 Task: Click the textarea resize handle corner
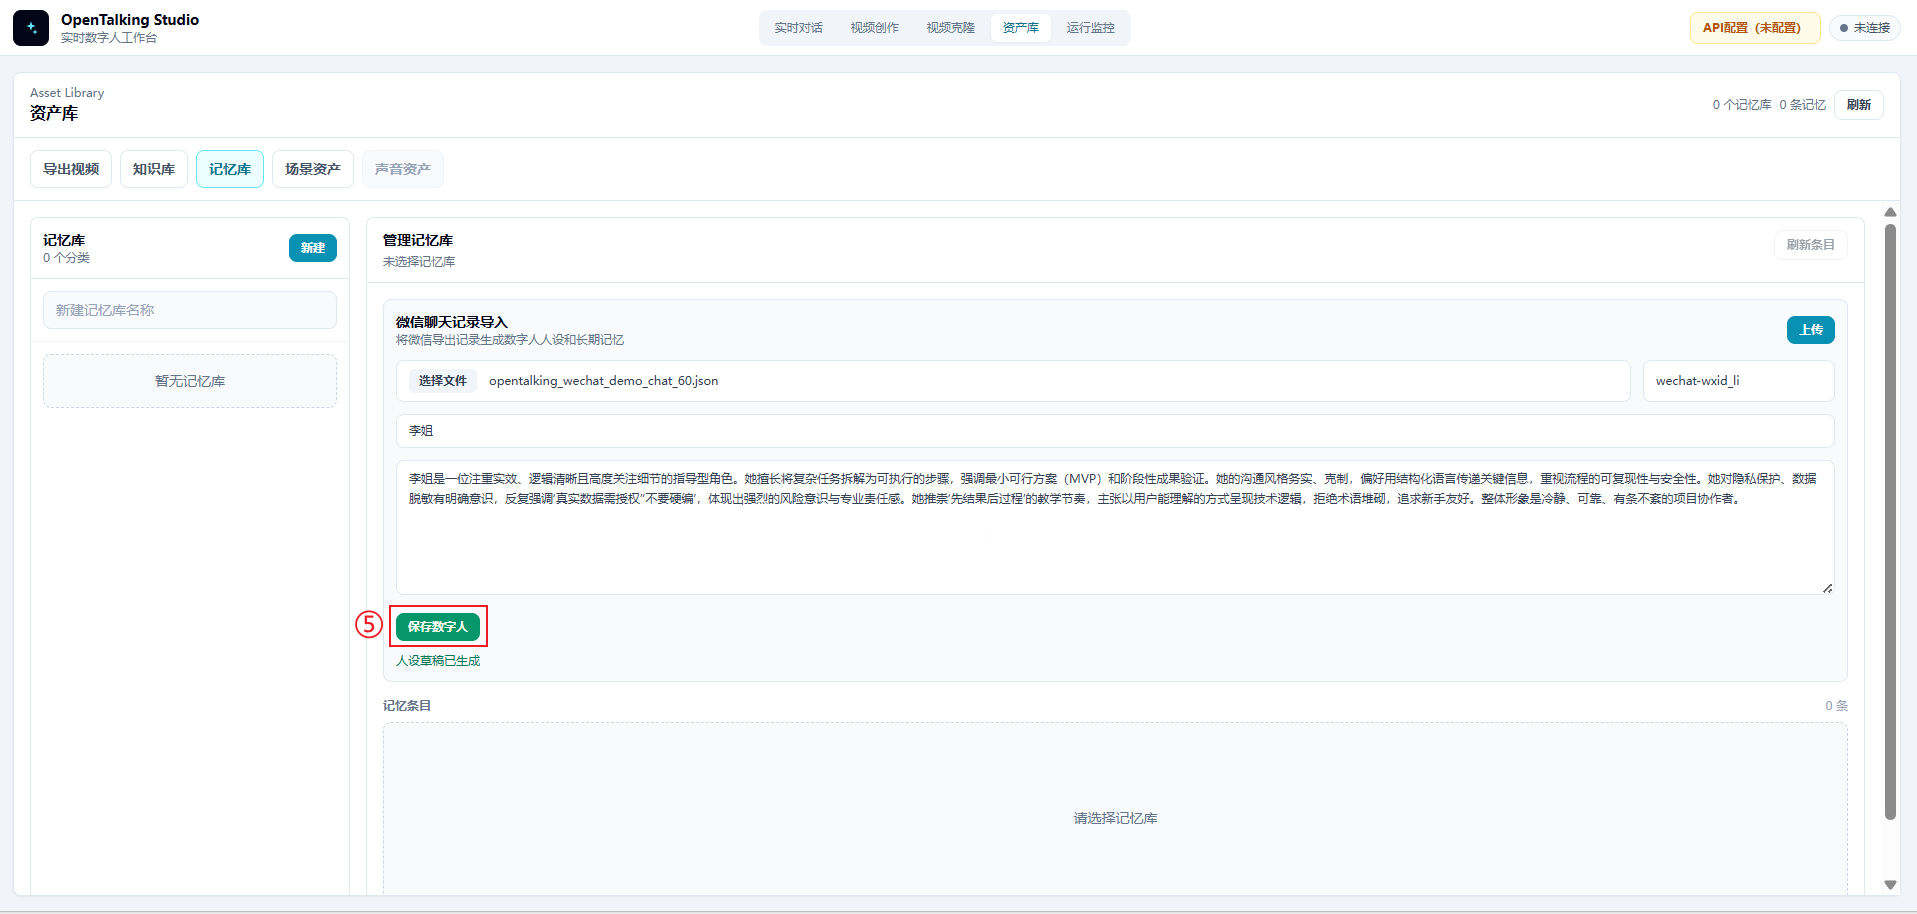coord(1827,588)
